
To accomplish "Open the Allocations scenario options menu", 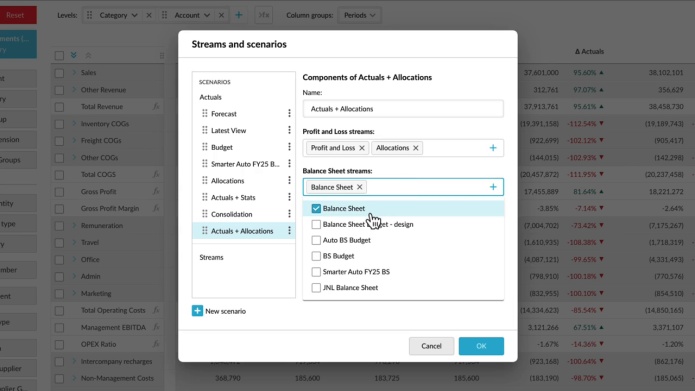I will coord(289,180).
